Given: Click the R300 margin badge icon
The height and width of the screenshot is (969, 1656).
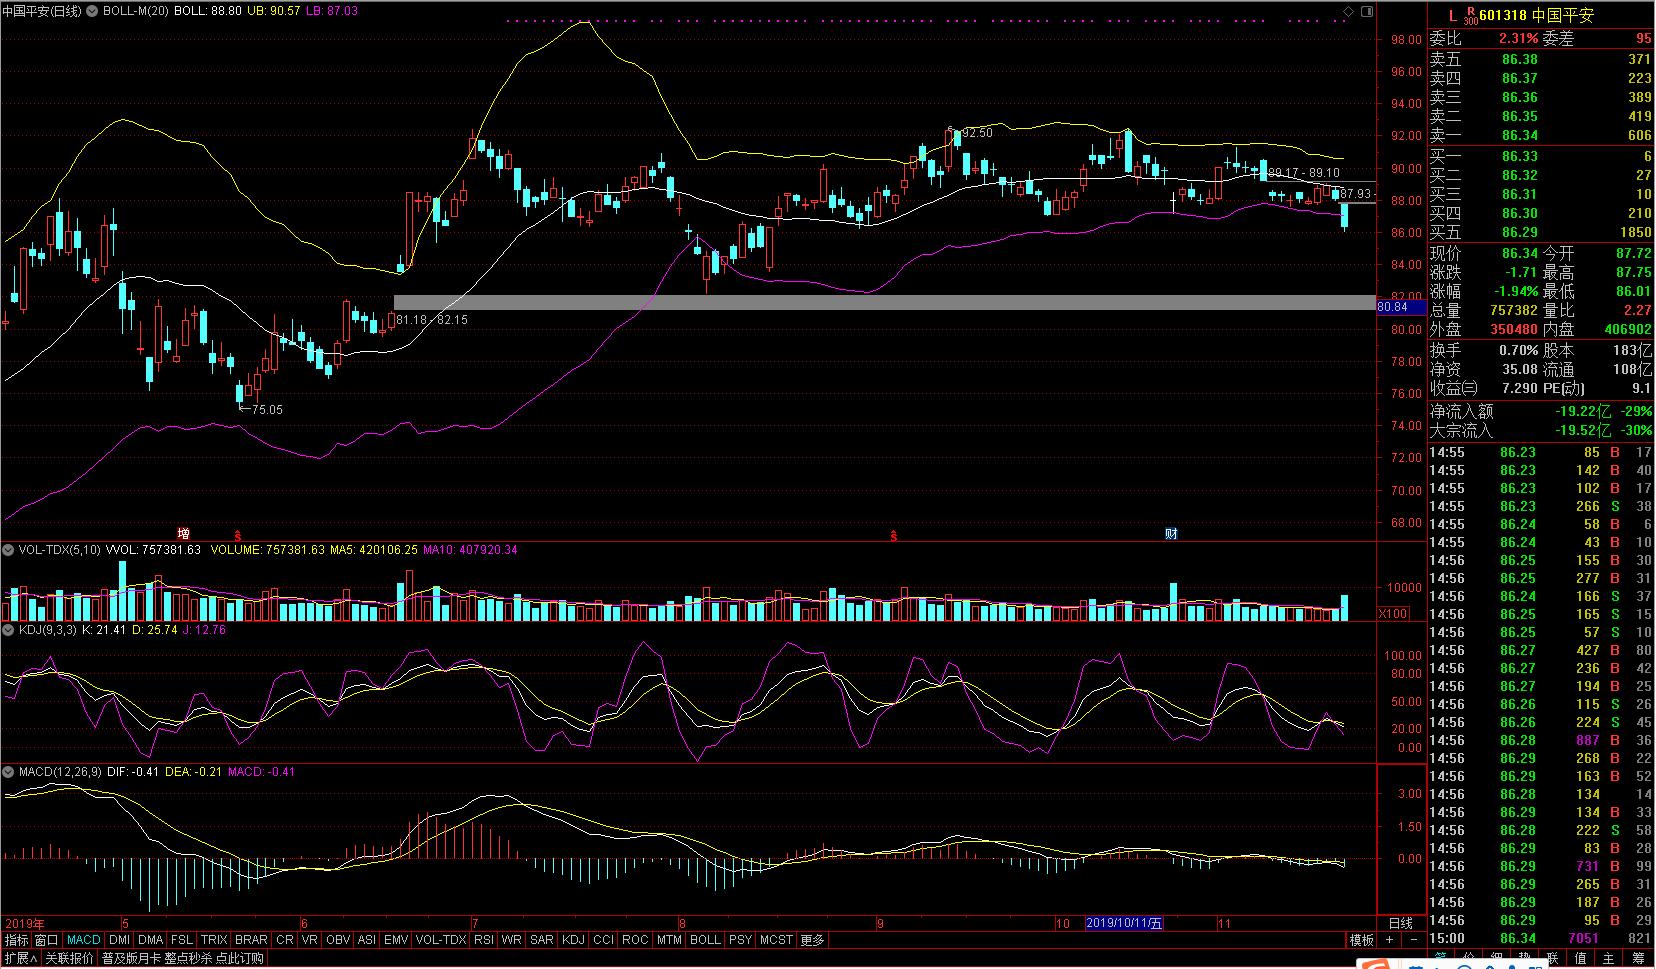Looking at the screenshot, I should [x=1470, y=15].
